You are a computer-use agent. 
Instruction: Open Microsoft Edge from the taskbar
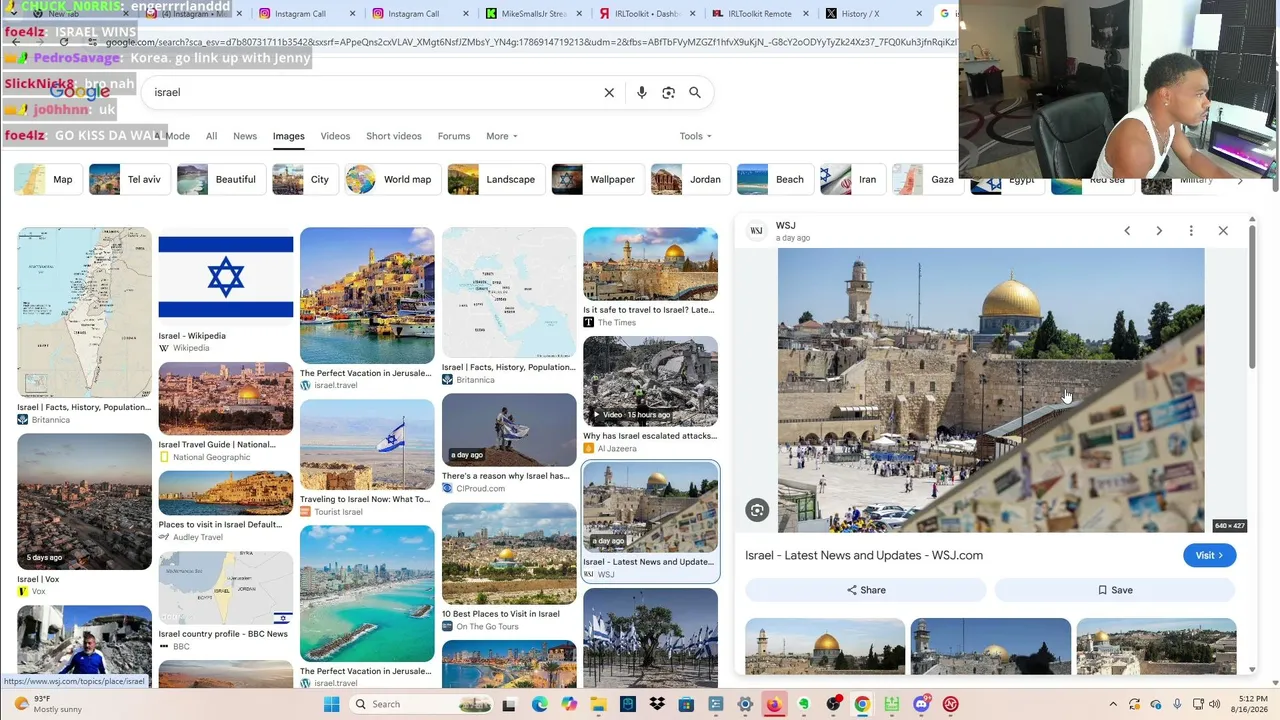[x=540, y=704]
